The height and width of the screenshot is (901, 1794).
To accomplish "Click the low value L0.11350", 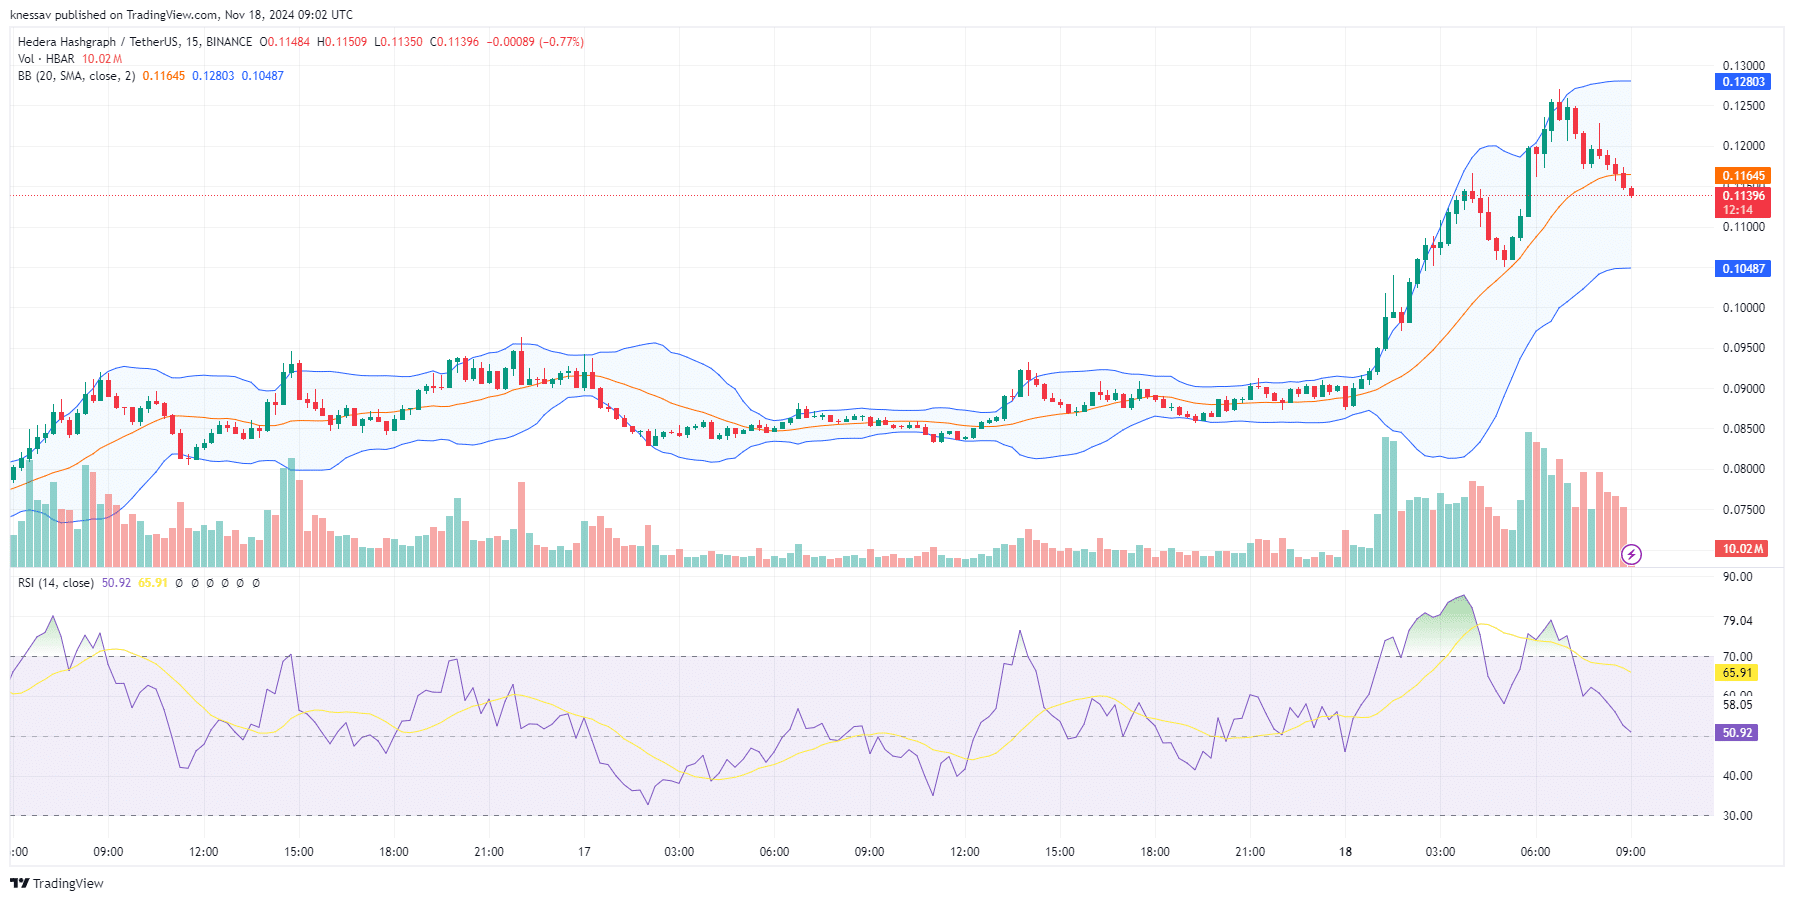I will [x=398, y=42].
